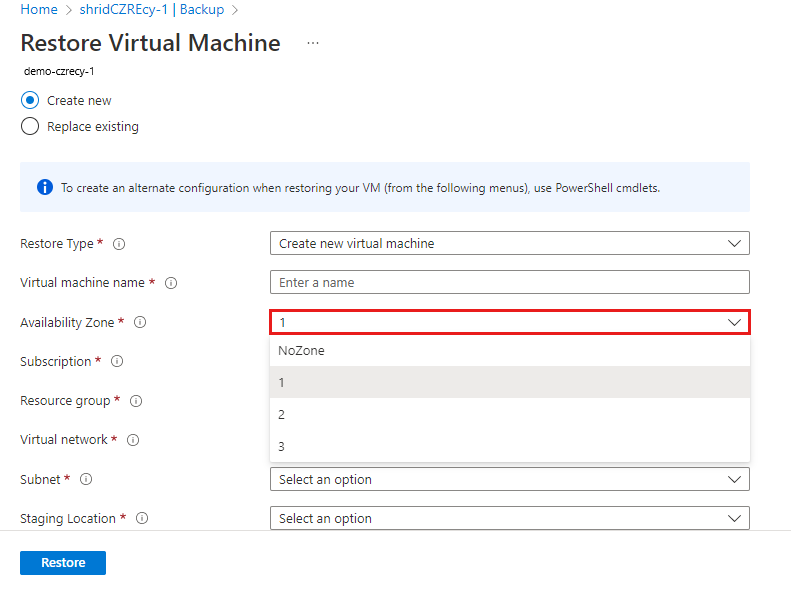Click the Resource group info icon
Screen dimensions: 791x589
coord(136,401)
